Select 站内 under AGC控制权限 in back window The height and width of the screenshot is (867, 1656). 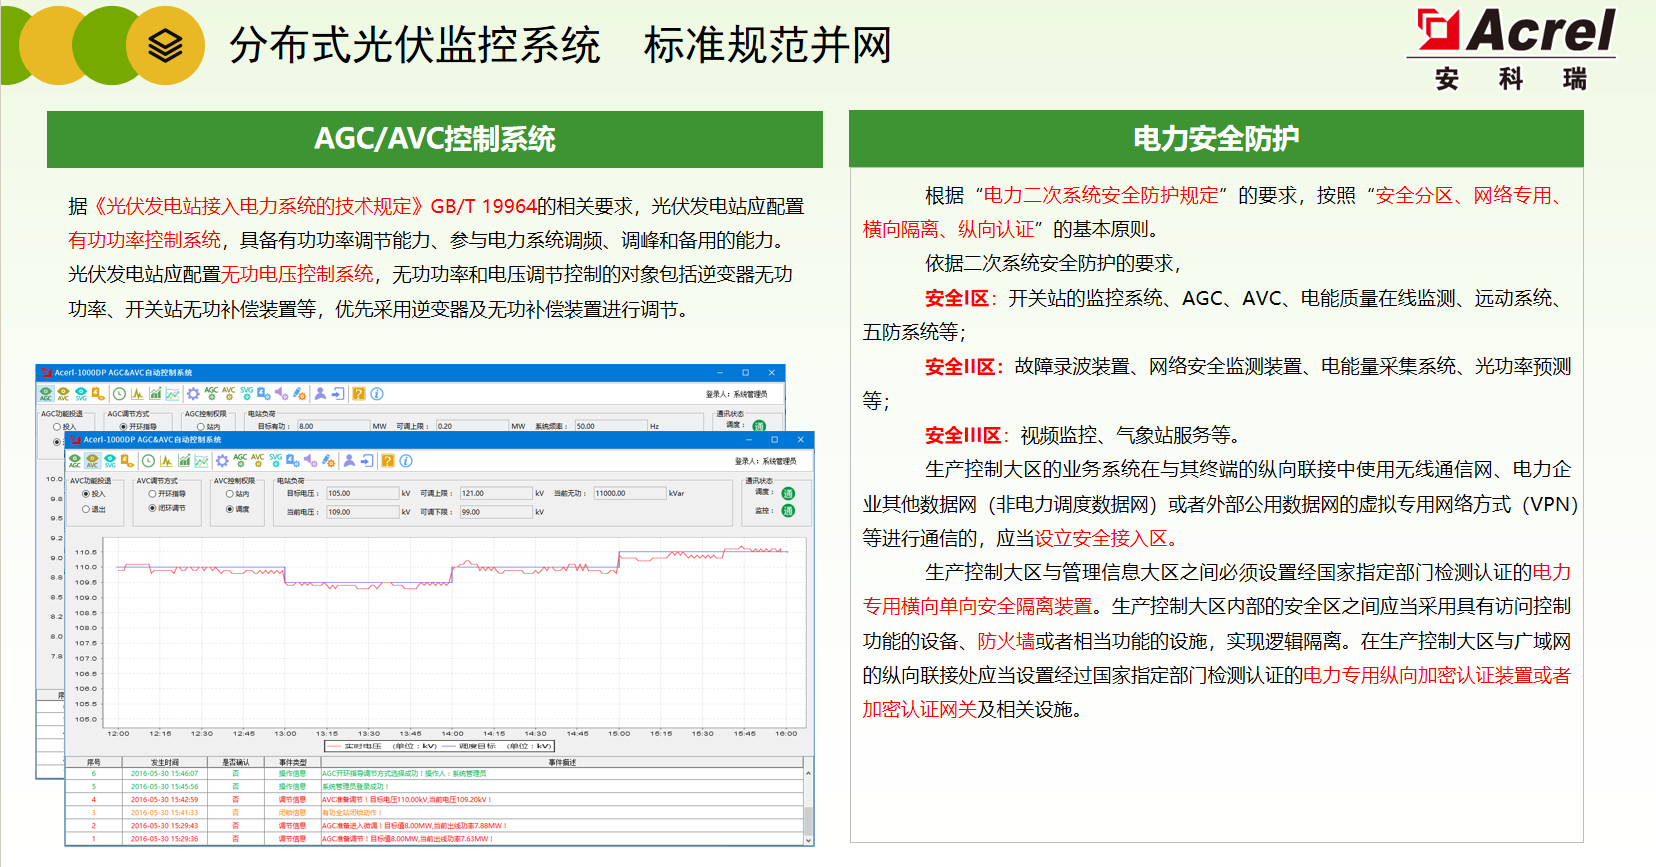(209, 427)
